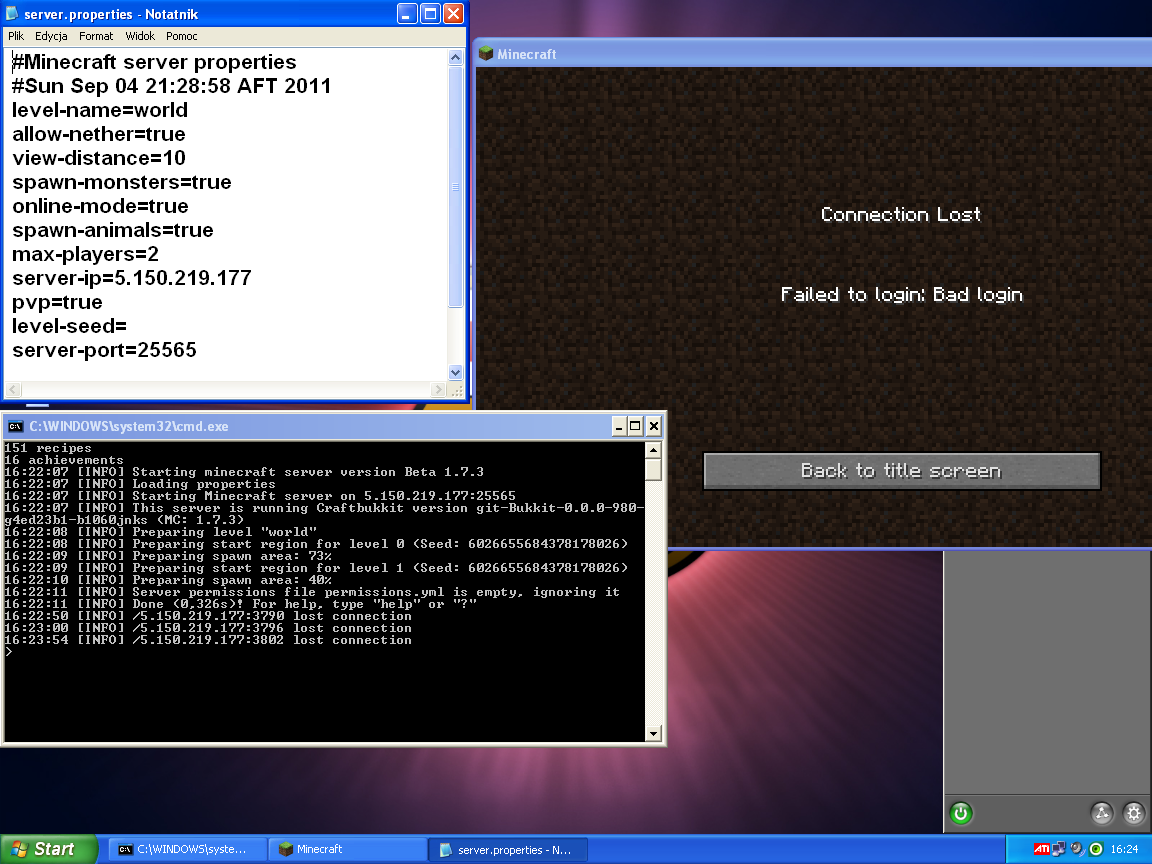Click the level-name=world line

click(x=100, y=110)
